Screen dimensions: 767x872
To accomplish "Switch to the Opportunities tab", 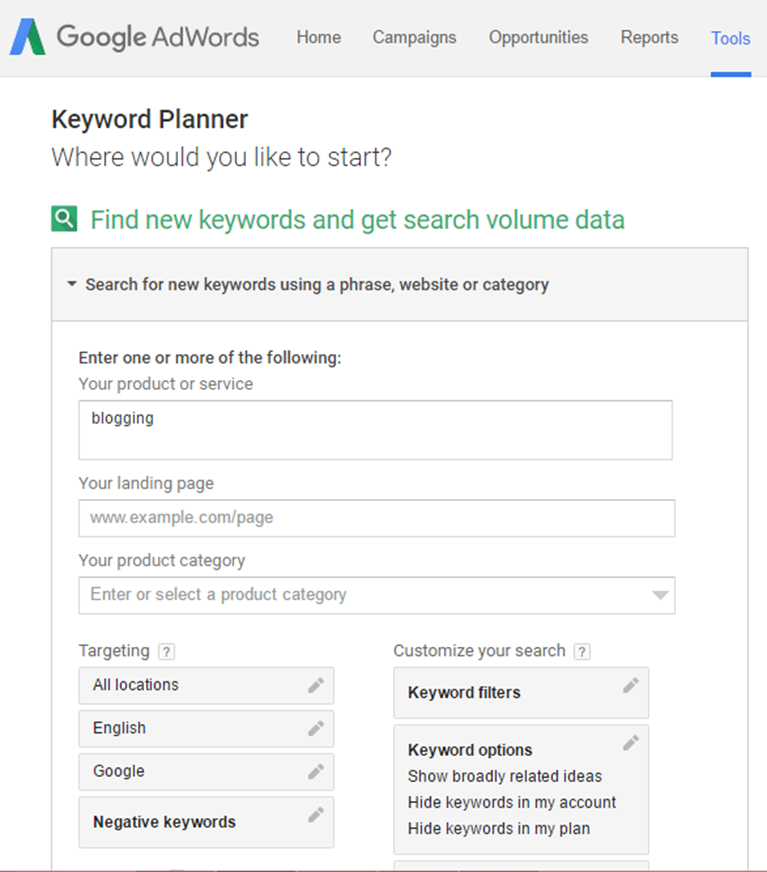I will tap(538, 38).
